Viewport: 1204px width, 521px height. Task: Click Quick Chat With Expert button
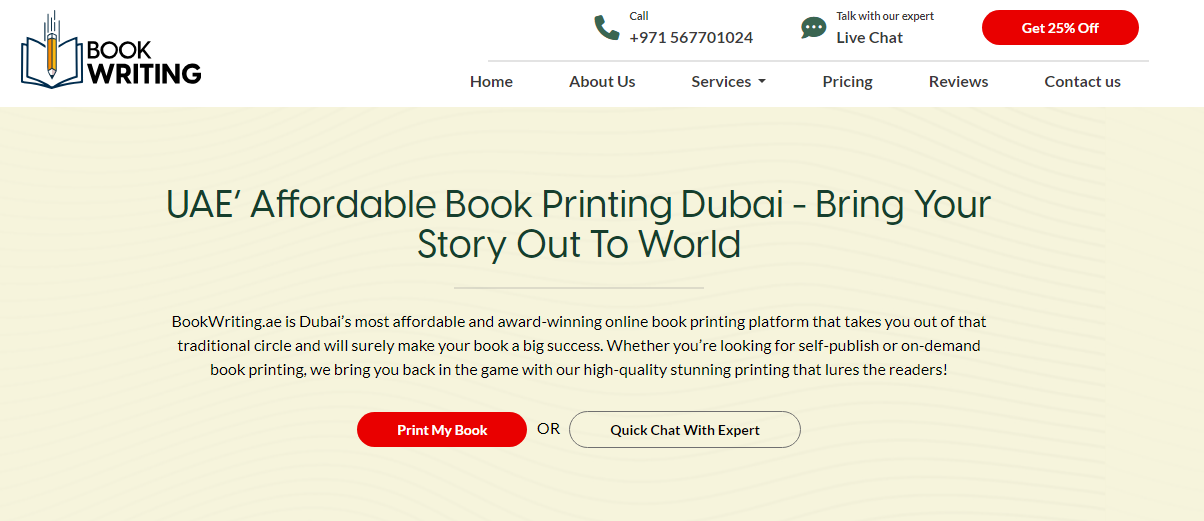coord(685,430)
